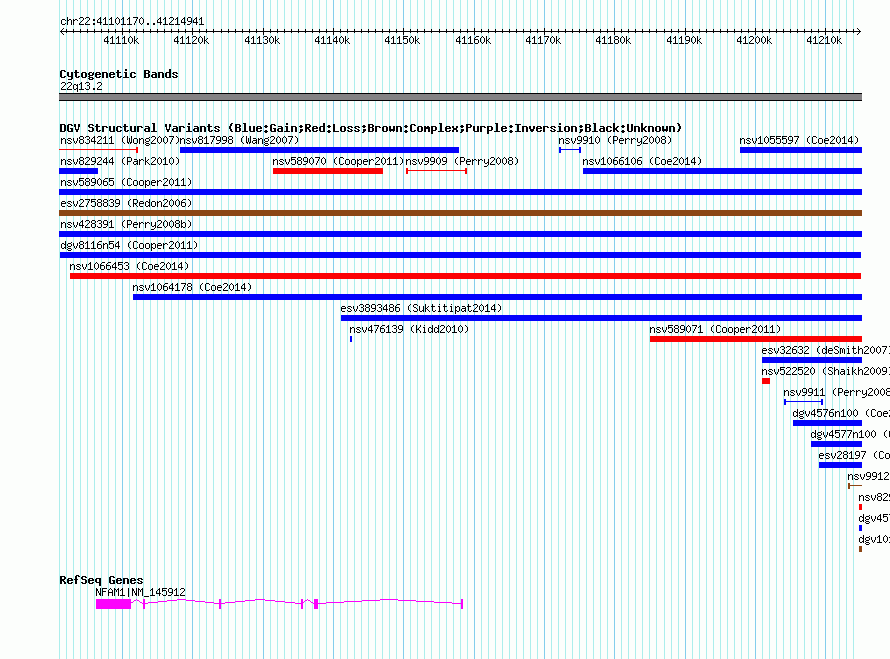Click the last NFAM1 exon tick at right end
This screenshot has width=890, height=659.
(x=462, y=604)
